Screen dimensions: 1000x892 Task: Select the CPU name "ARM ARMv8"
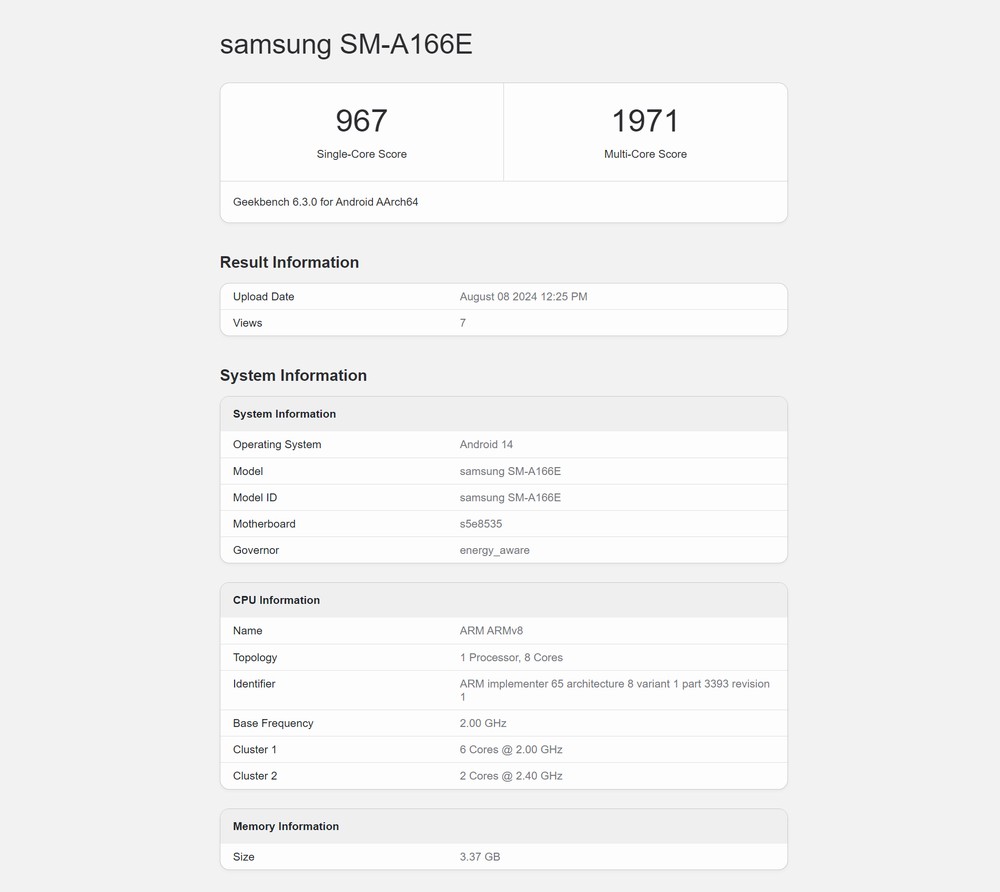point(491,631)
